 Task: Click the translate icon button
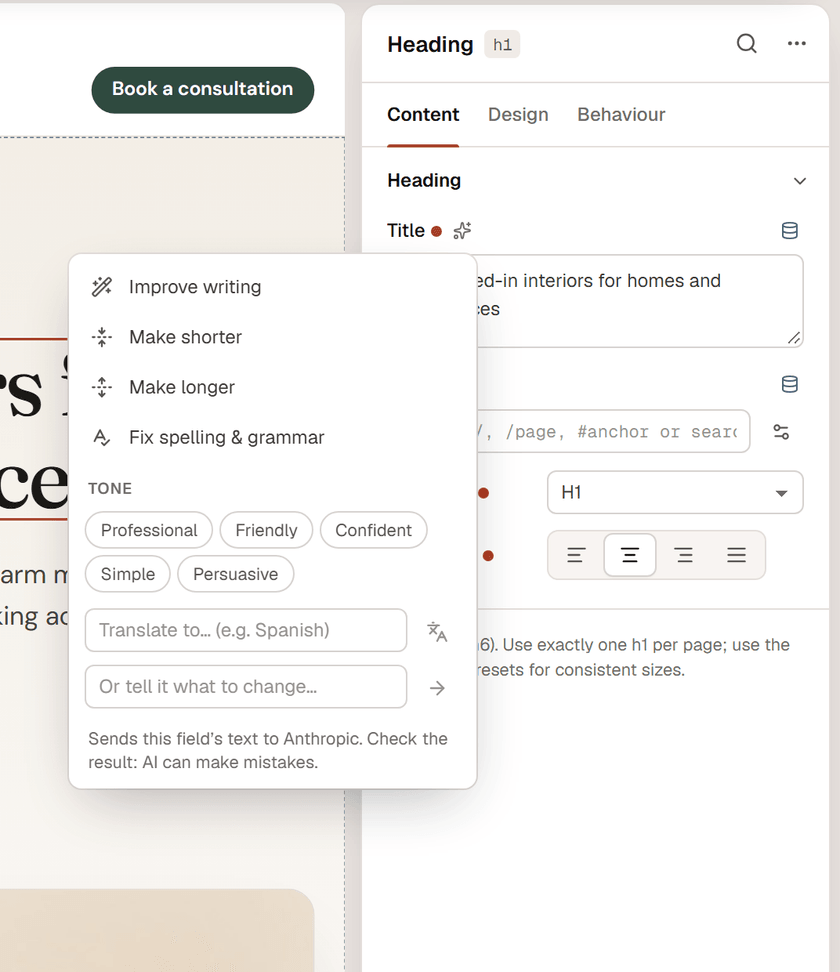pyautogui.click(x=437, y=631)
